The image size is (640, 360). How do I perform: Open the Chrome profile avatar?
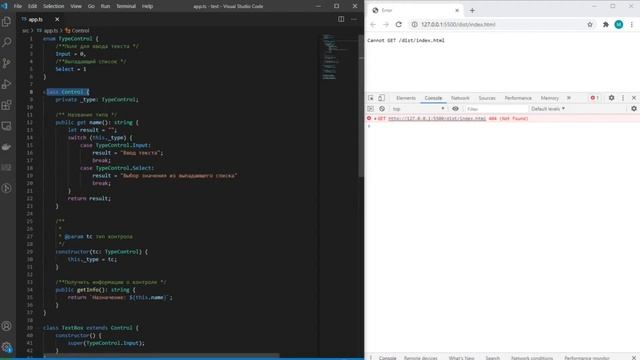[x=619, y=24]
